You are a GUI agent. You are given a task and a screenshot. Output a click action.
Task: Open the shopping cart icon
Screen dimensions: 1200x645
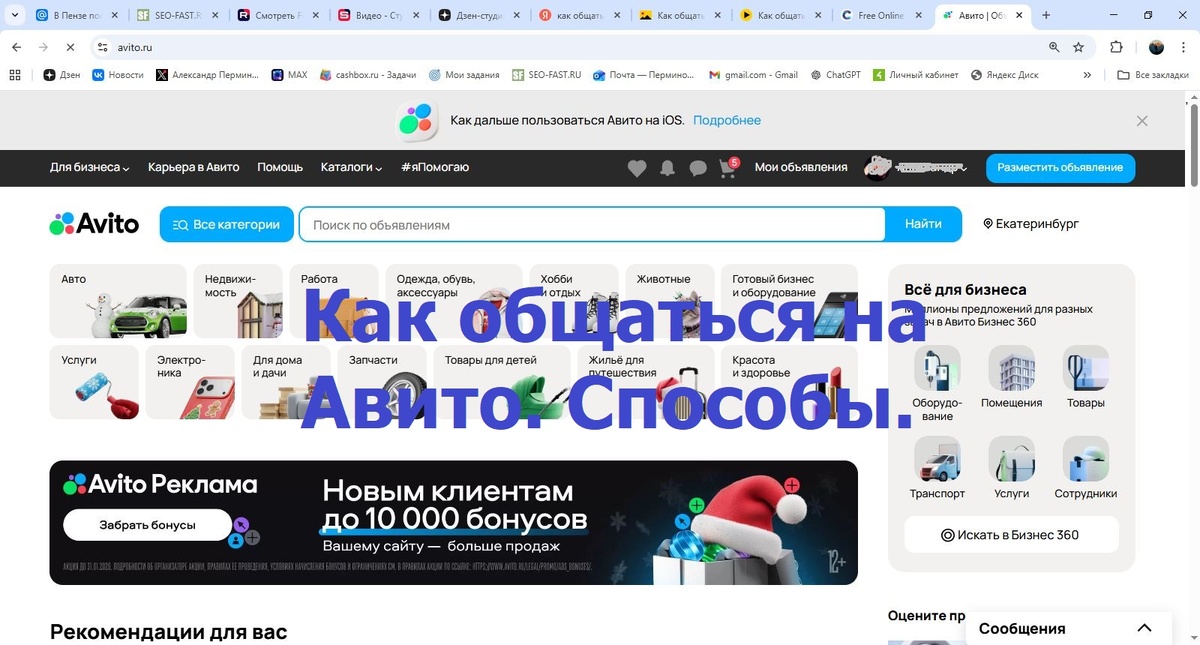click(x=727, y=168)
